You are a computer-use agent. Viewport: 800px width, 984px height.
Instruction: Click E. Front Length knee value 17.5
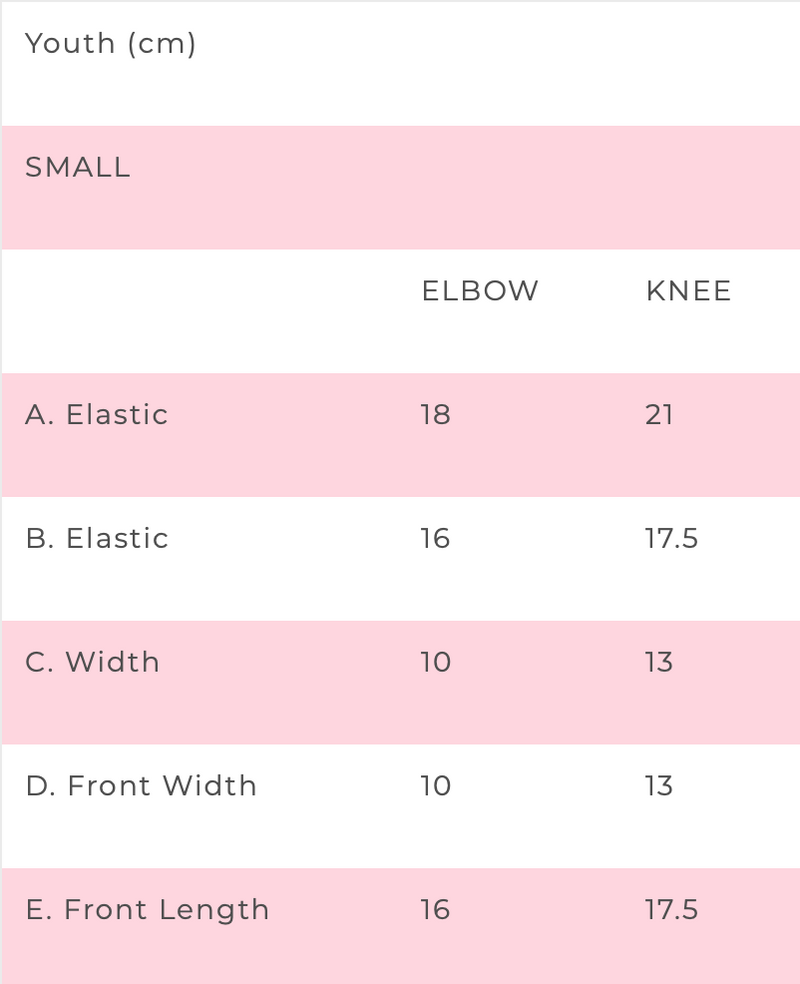tap(671, 909)
